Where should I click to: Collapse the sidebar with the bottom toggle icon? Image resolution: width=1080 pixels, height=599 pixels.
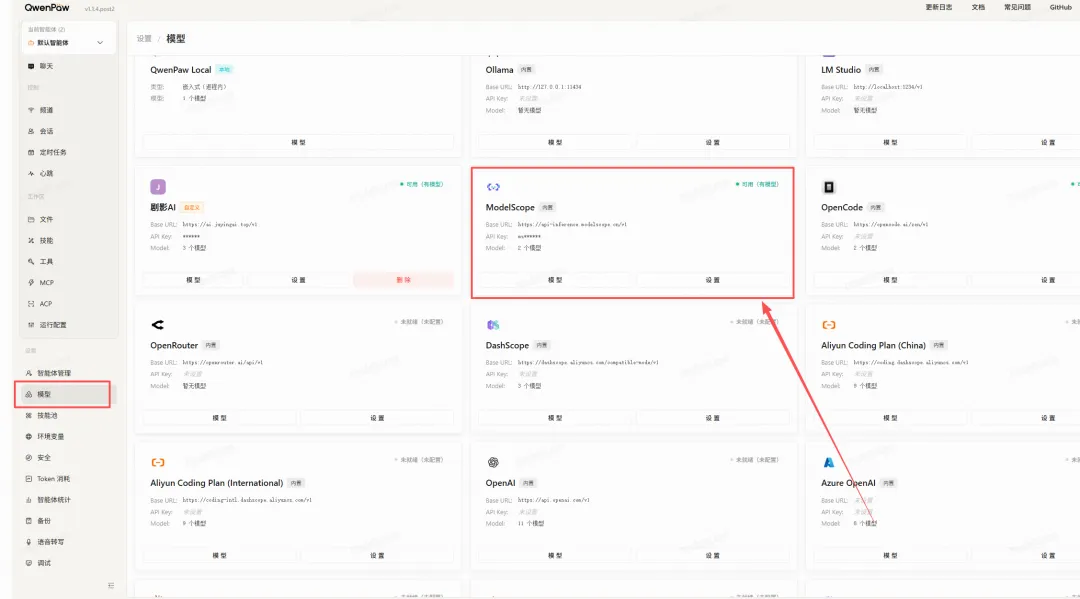click(x=111, y=585)
